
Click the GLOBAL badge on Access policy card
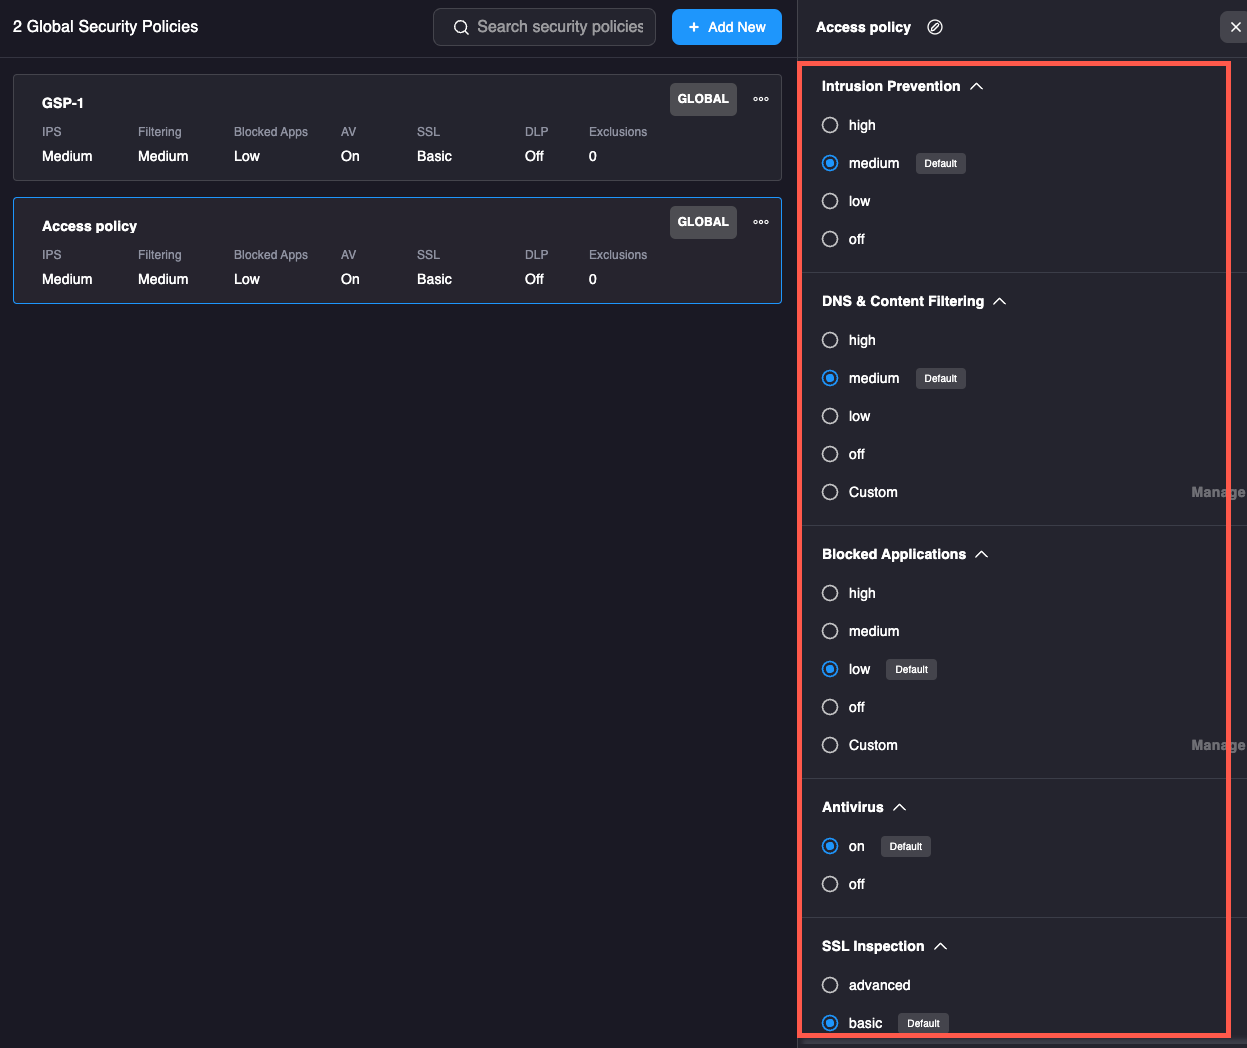(x=703, y=222)
